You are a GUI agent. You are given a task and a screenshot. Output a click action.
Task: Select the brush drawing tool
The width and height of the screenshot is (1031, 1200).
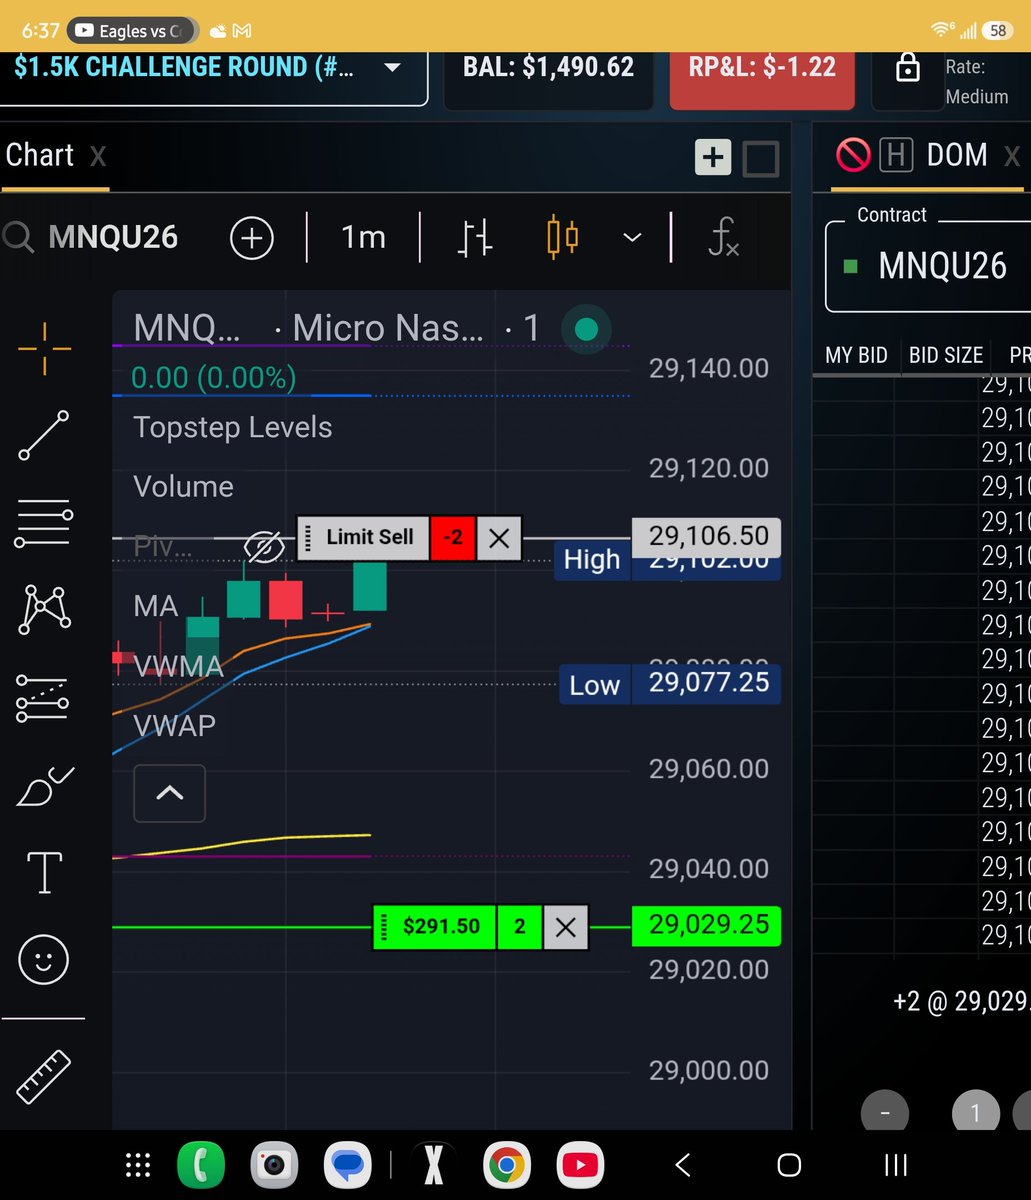click(44, 786)
